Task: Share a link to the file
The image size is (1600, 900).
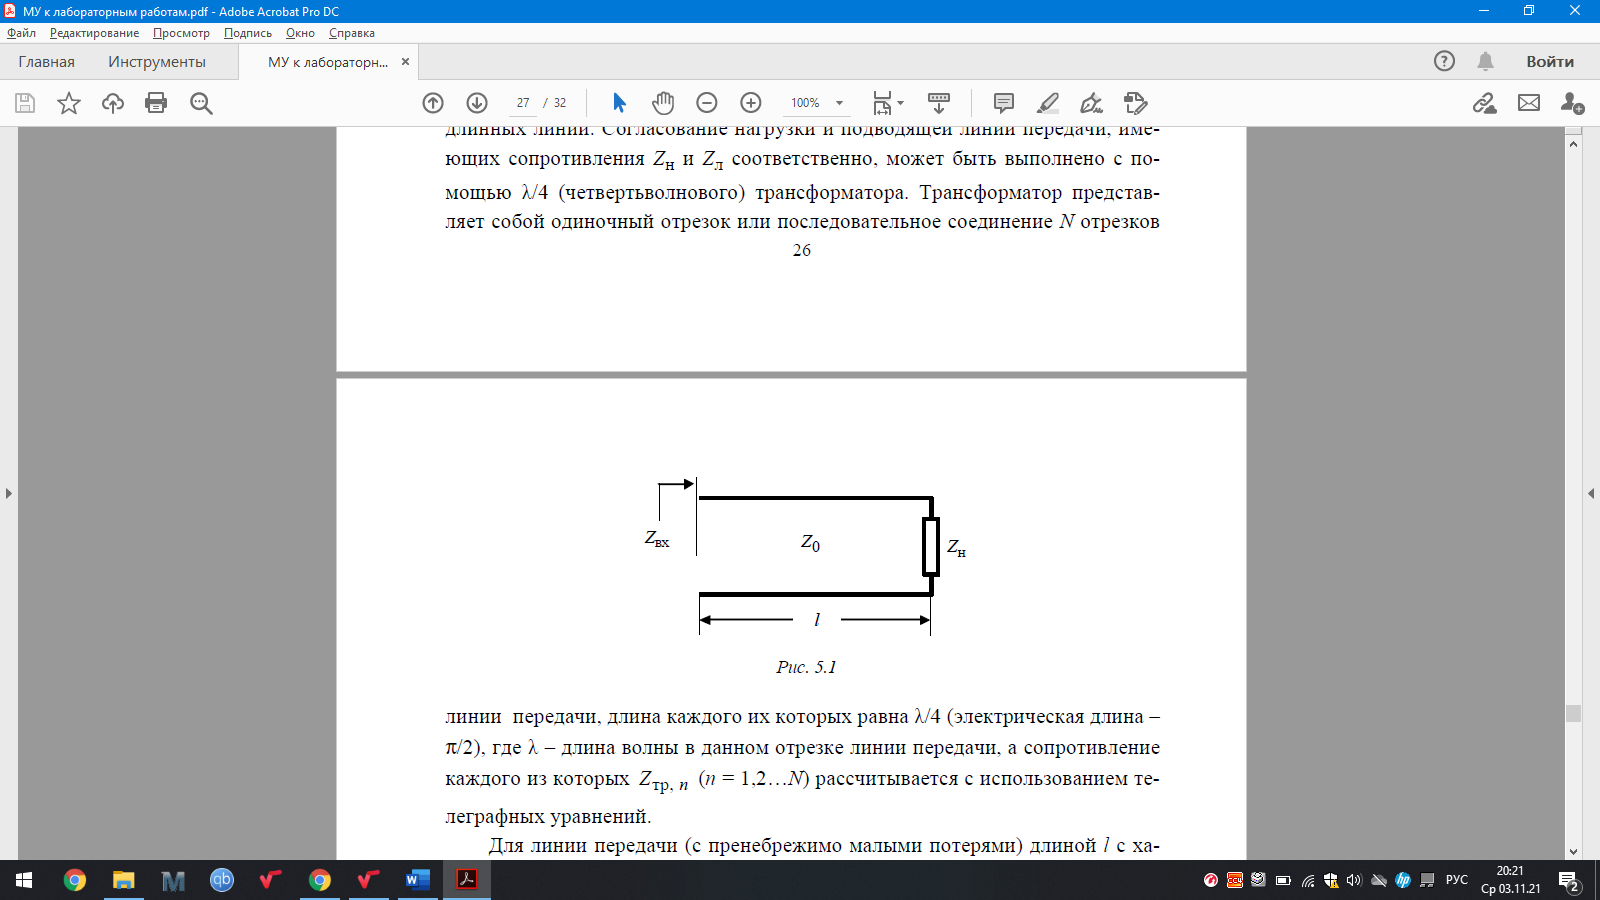Action: (1485, 103)
